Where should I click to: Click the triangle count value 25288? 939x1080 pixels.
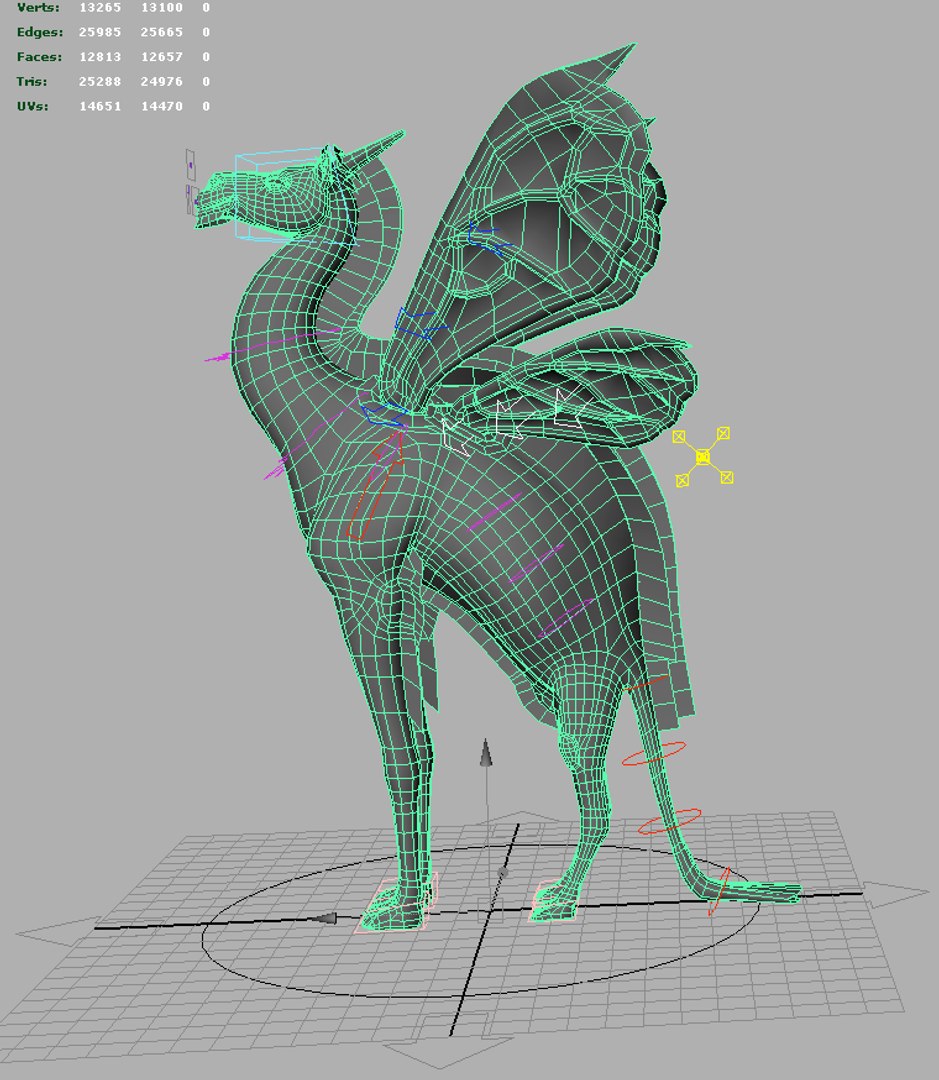100,82
